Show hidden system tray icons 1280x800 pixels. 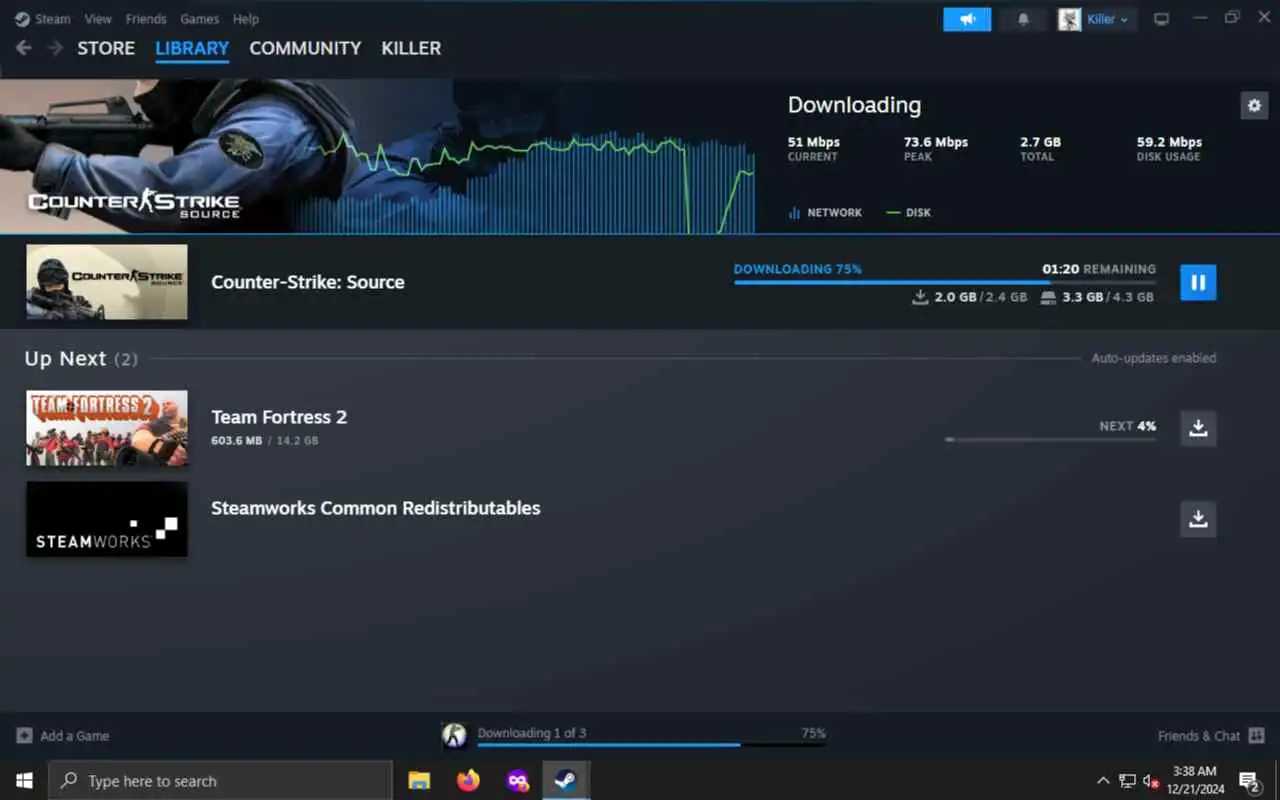tap(1103, 781)
